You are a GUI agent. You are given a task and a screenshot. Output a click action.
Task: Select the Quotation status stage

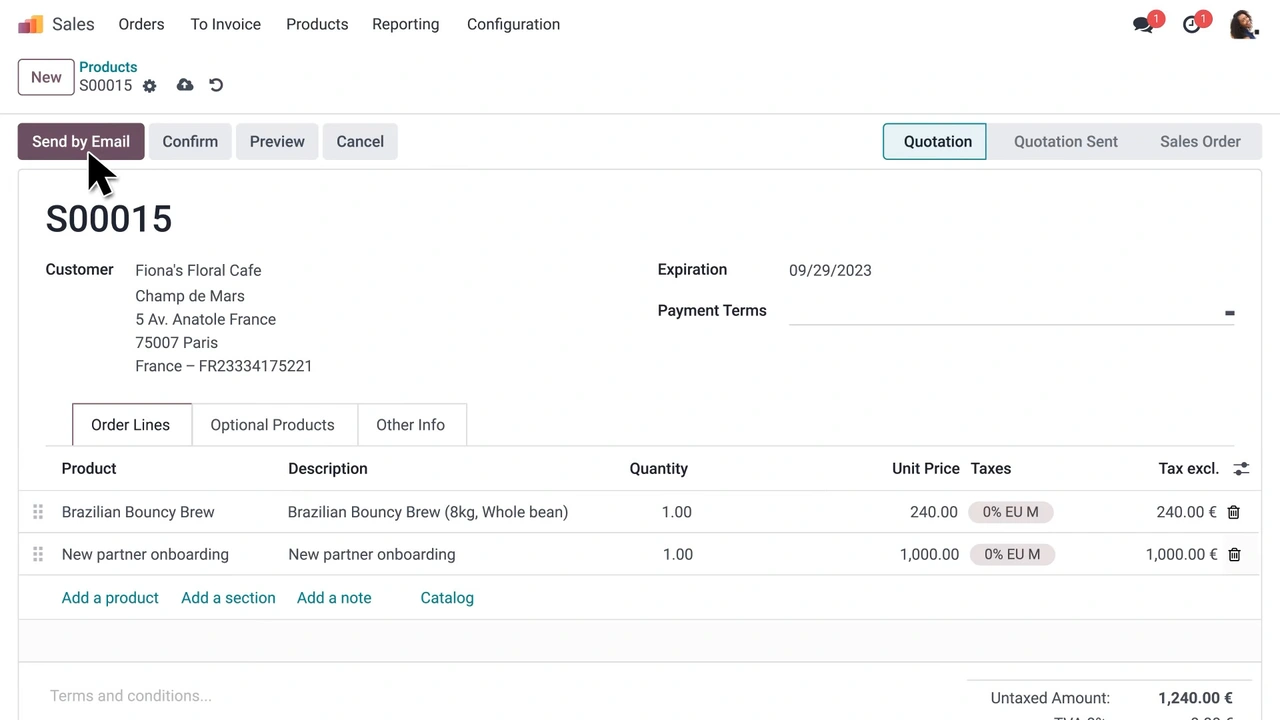pos(934,141)
